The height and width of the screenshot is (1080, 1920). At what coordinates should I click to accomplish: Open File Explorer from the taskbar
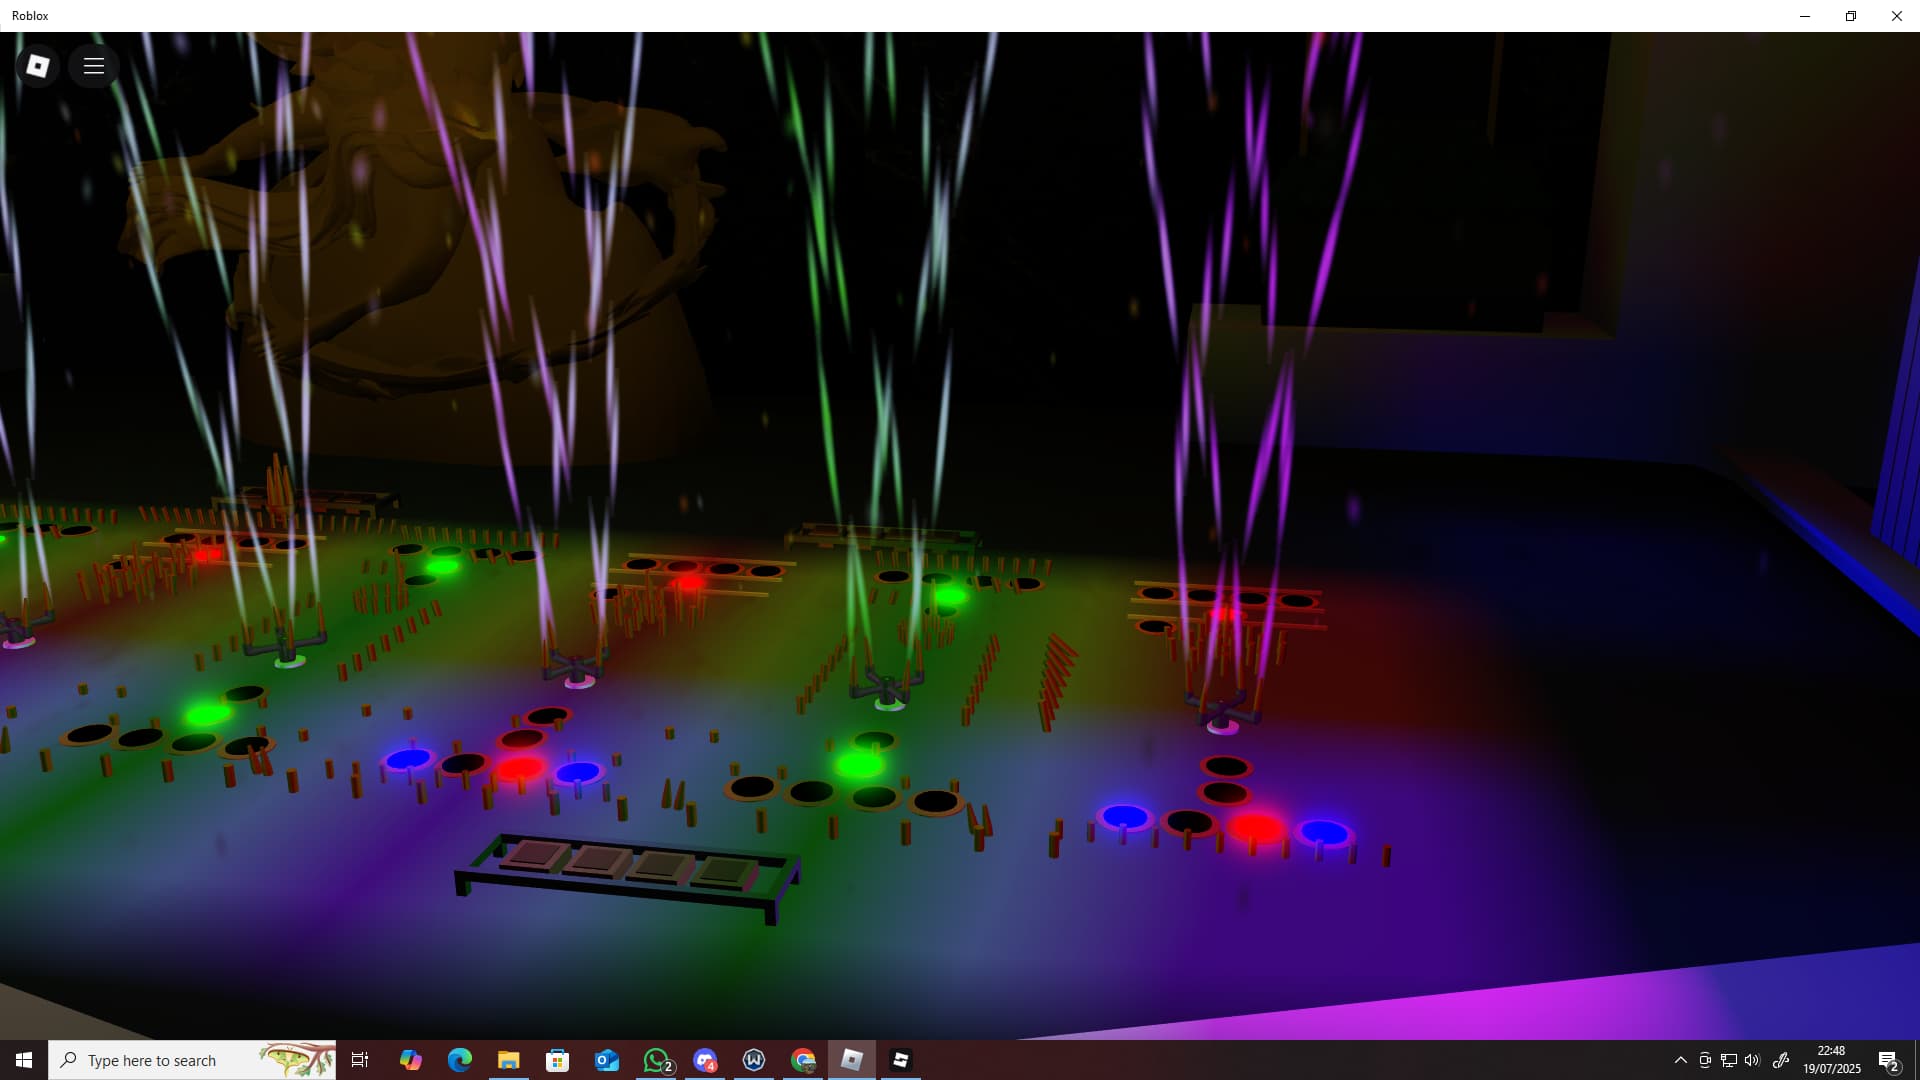click(x=508, y=1060)
